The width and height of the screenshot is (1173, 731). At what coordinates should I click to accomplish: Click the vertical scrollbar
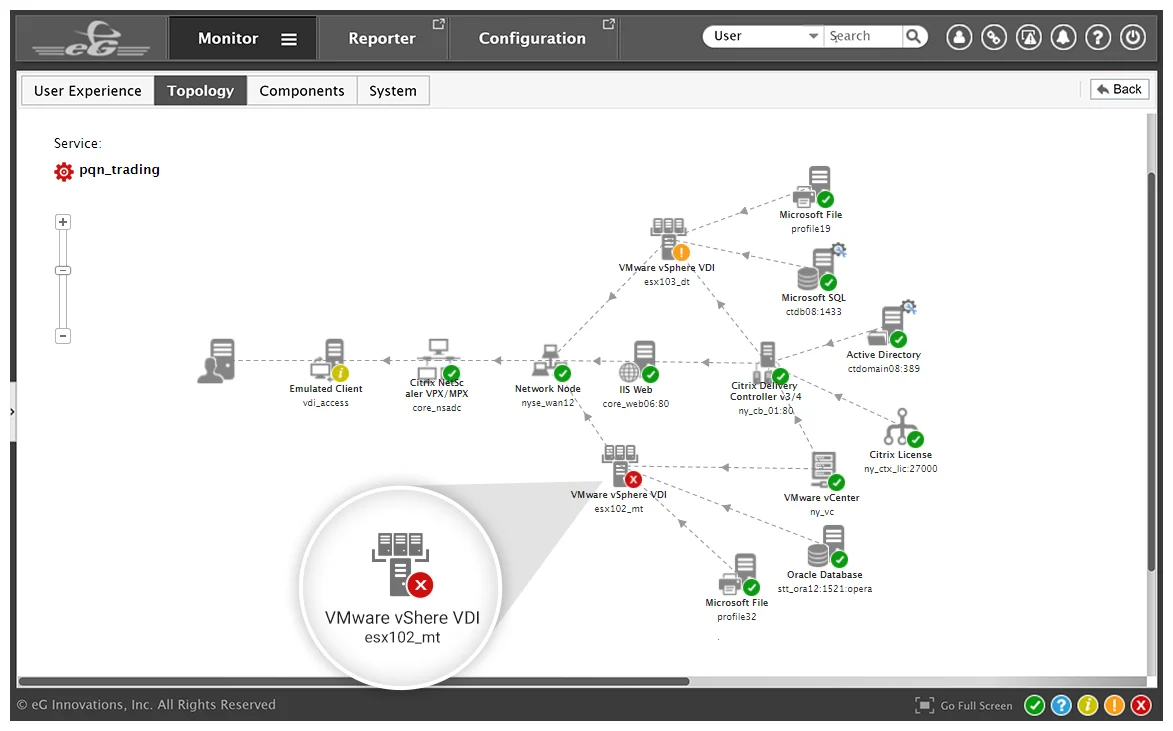(1151, 370)
